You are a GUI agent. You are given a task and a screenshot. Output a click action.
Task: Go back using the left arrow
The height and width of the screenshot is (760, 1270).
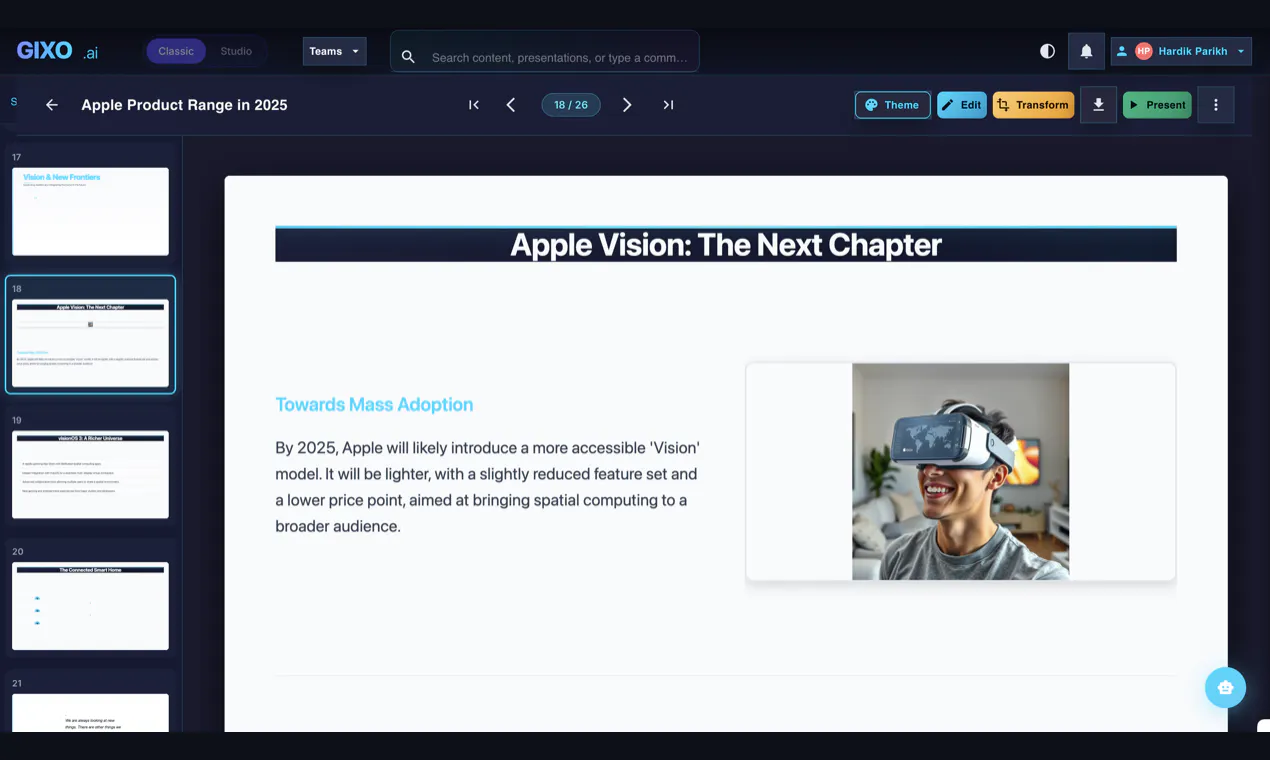[52, 105]
